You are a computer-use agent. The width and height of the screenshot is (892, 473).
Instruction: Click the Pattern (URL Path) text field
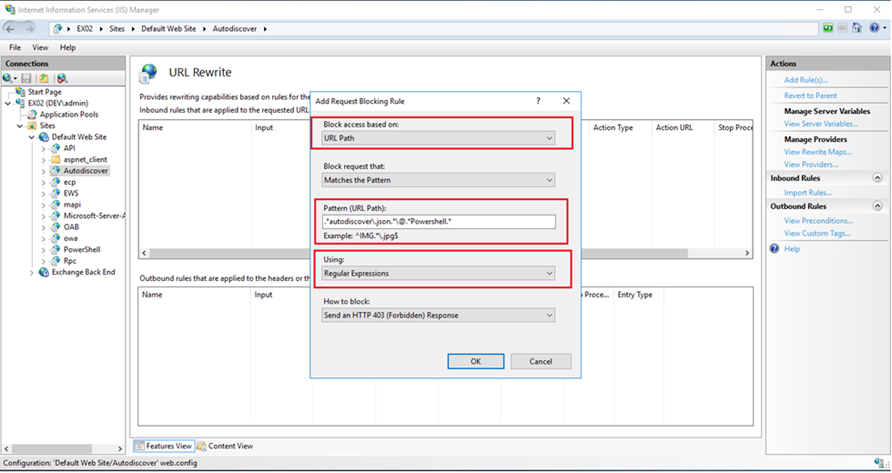tap(437, 222)
